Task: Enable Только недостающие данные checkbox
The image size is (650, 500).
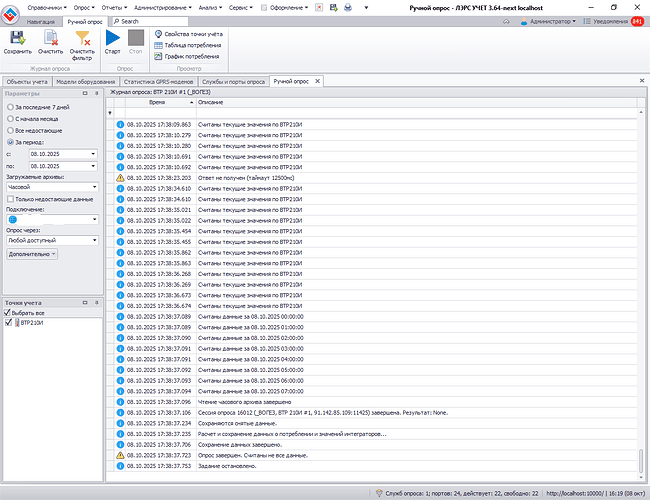Action: [10, 199]
